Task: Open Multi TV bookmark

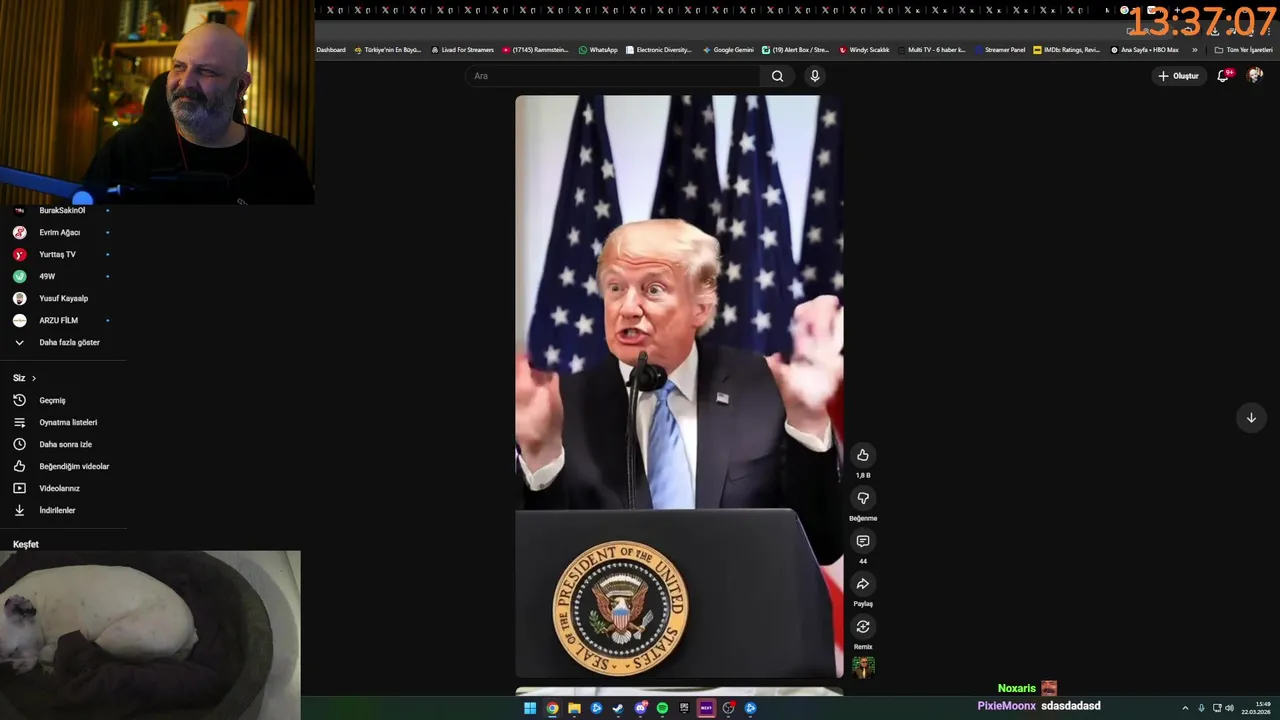Action: click(x=931, y=50)
